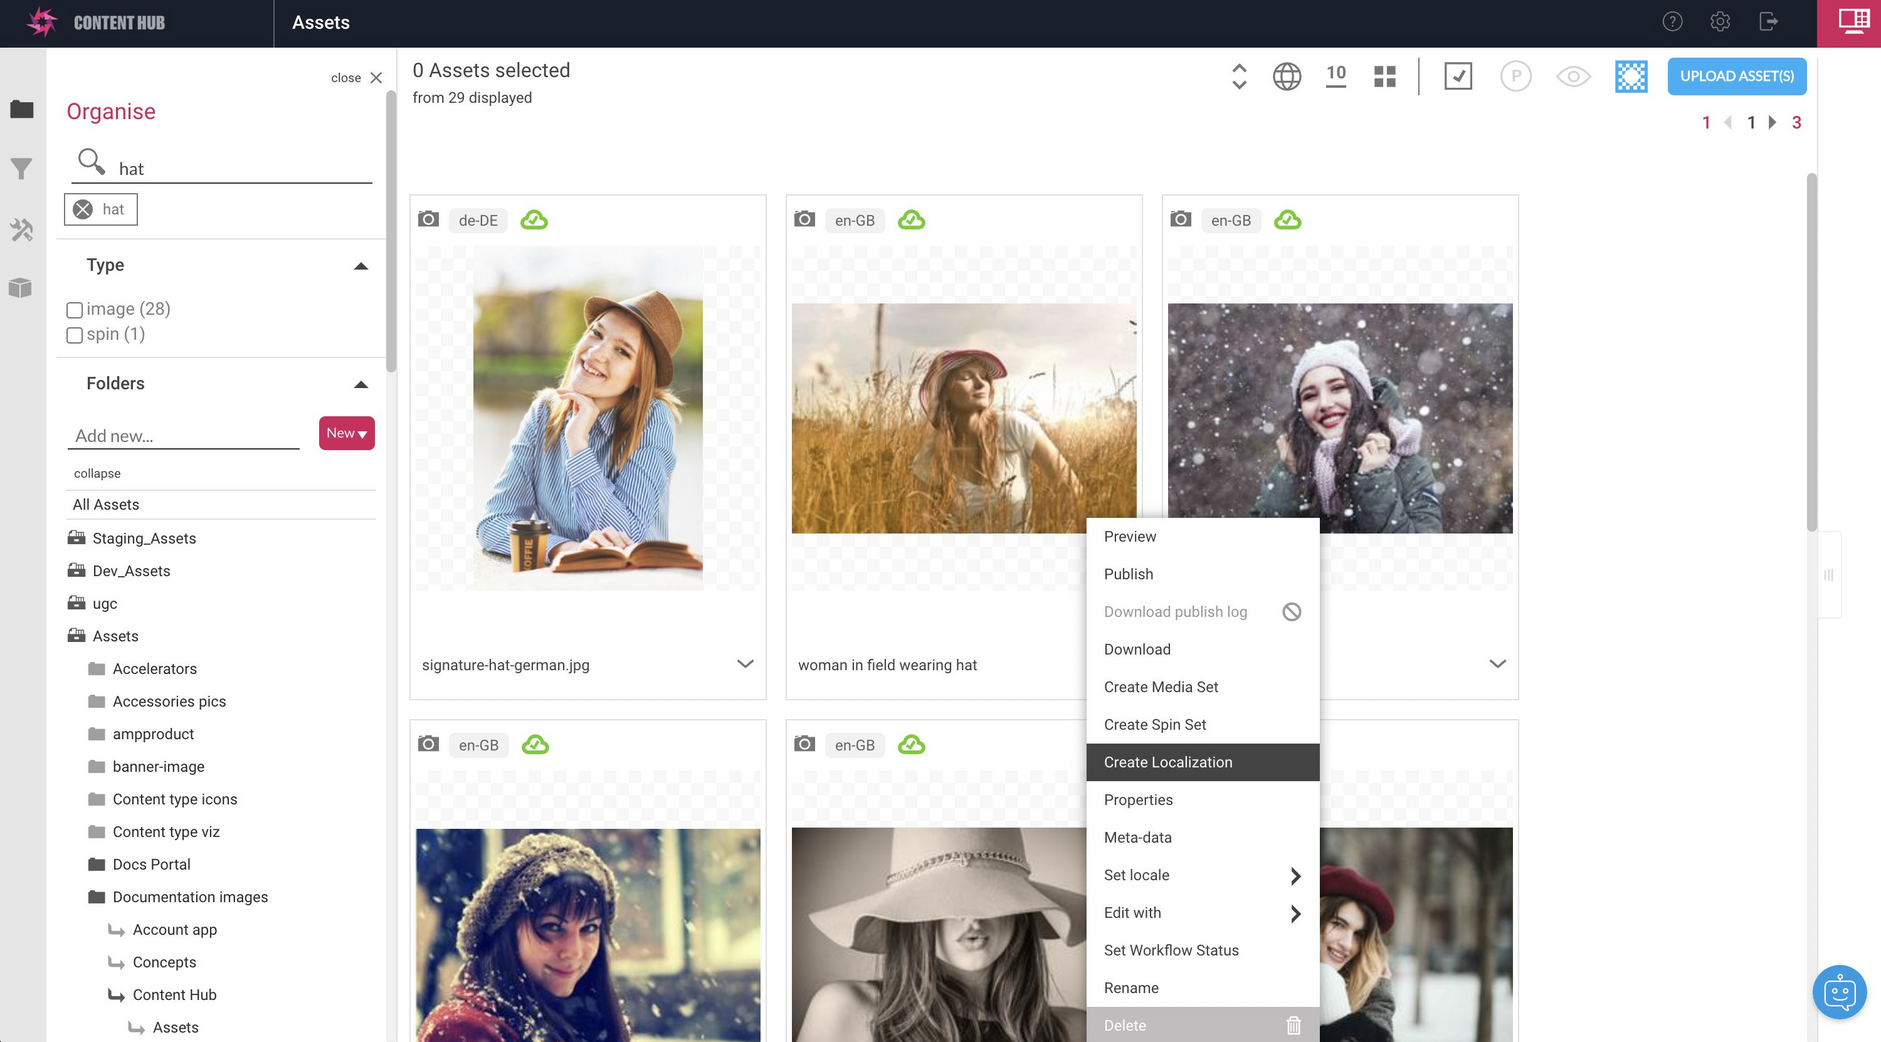The image size is (1881, 1042).
Task: Go to previous page arrow
Action: point(1729,123)
